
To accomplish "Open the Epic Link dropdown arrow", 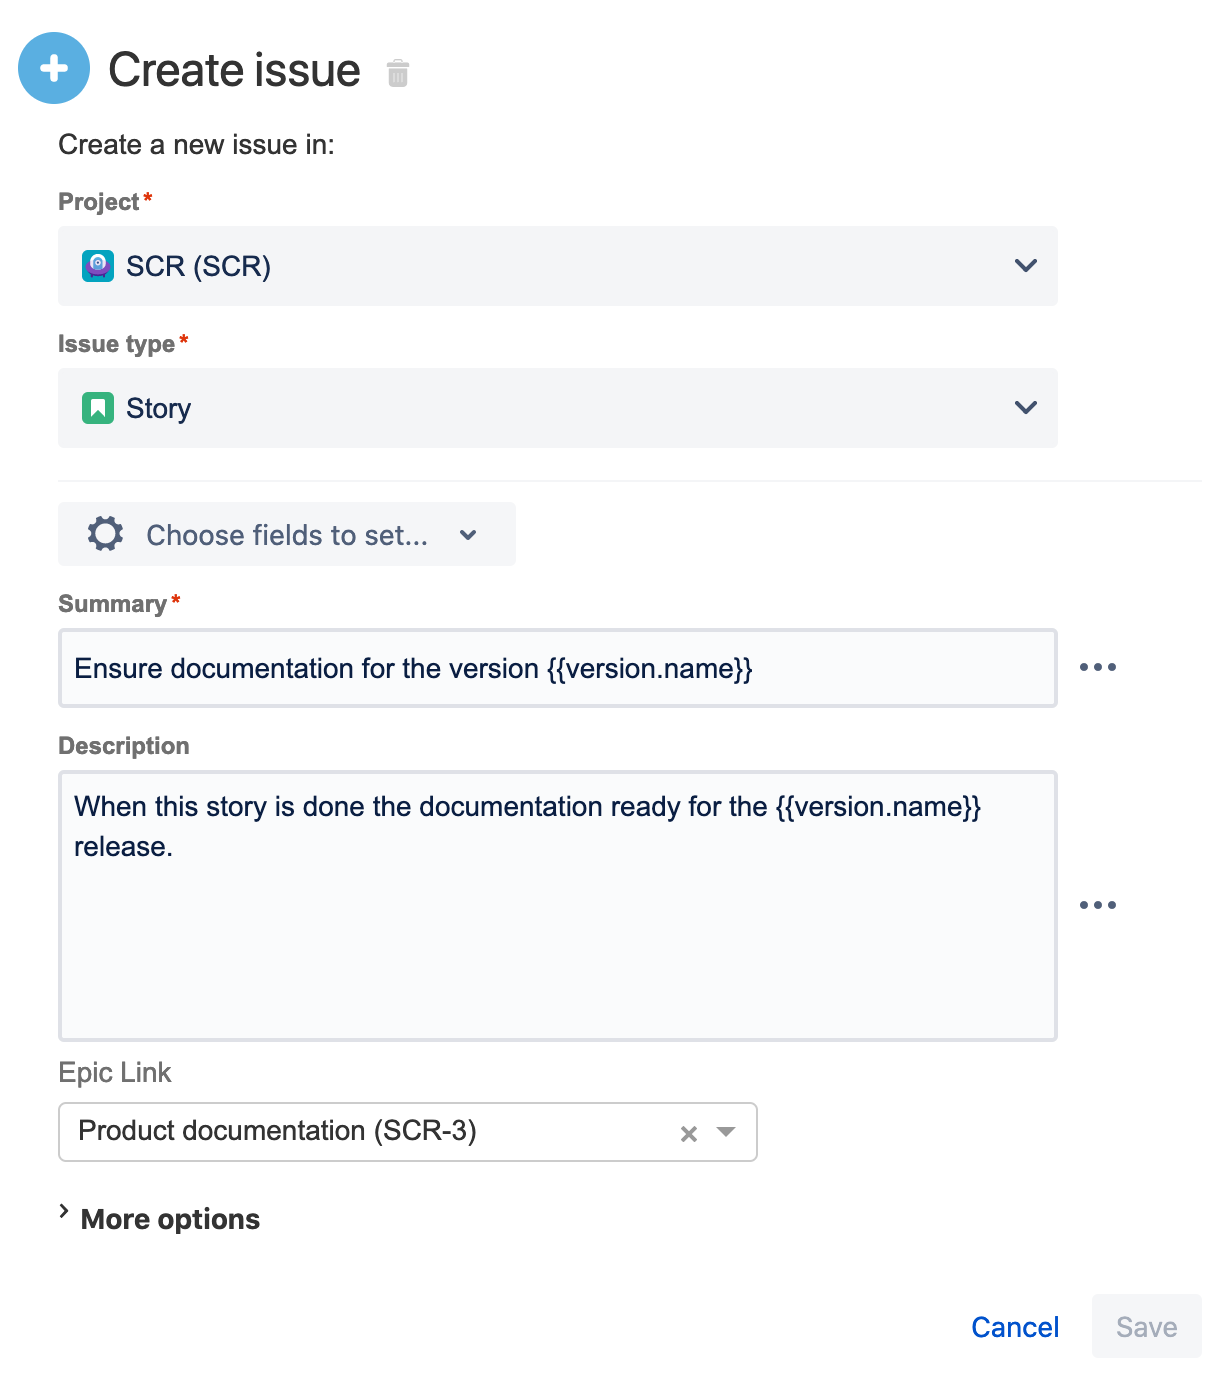I will pos(727,1132).
